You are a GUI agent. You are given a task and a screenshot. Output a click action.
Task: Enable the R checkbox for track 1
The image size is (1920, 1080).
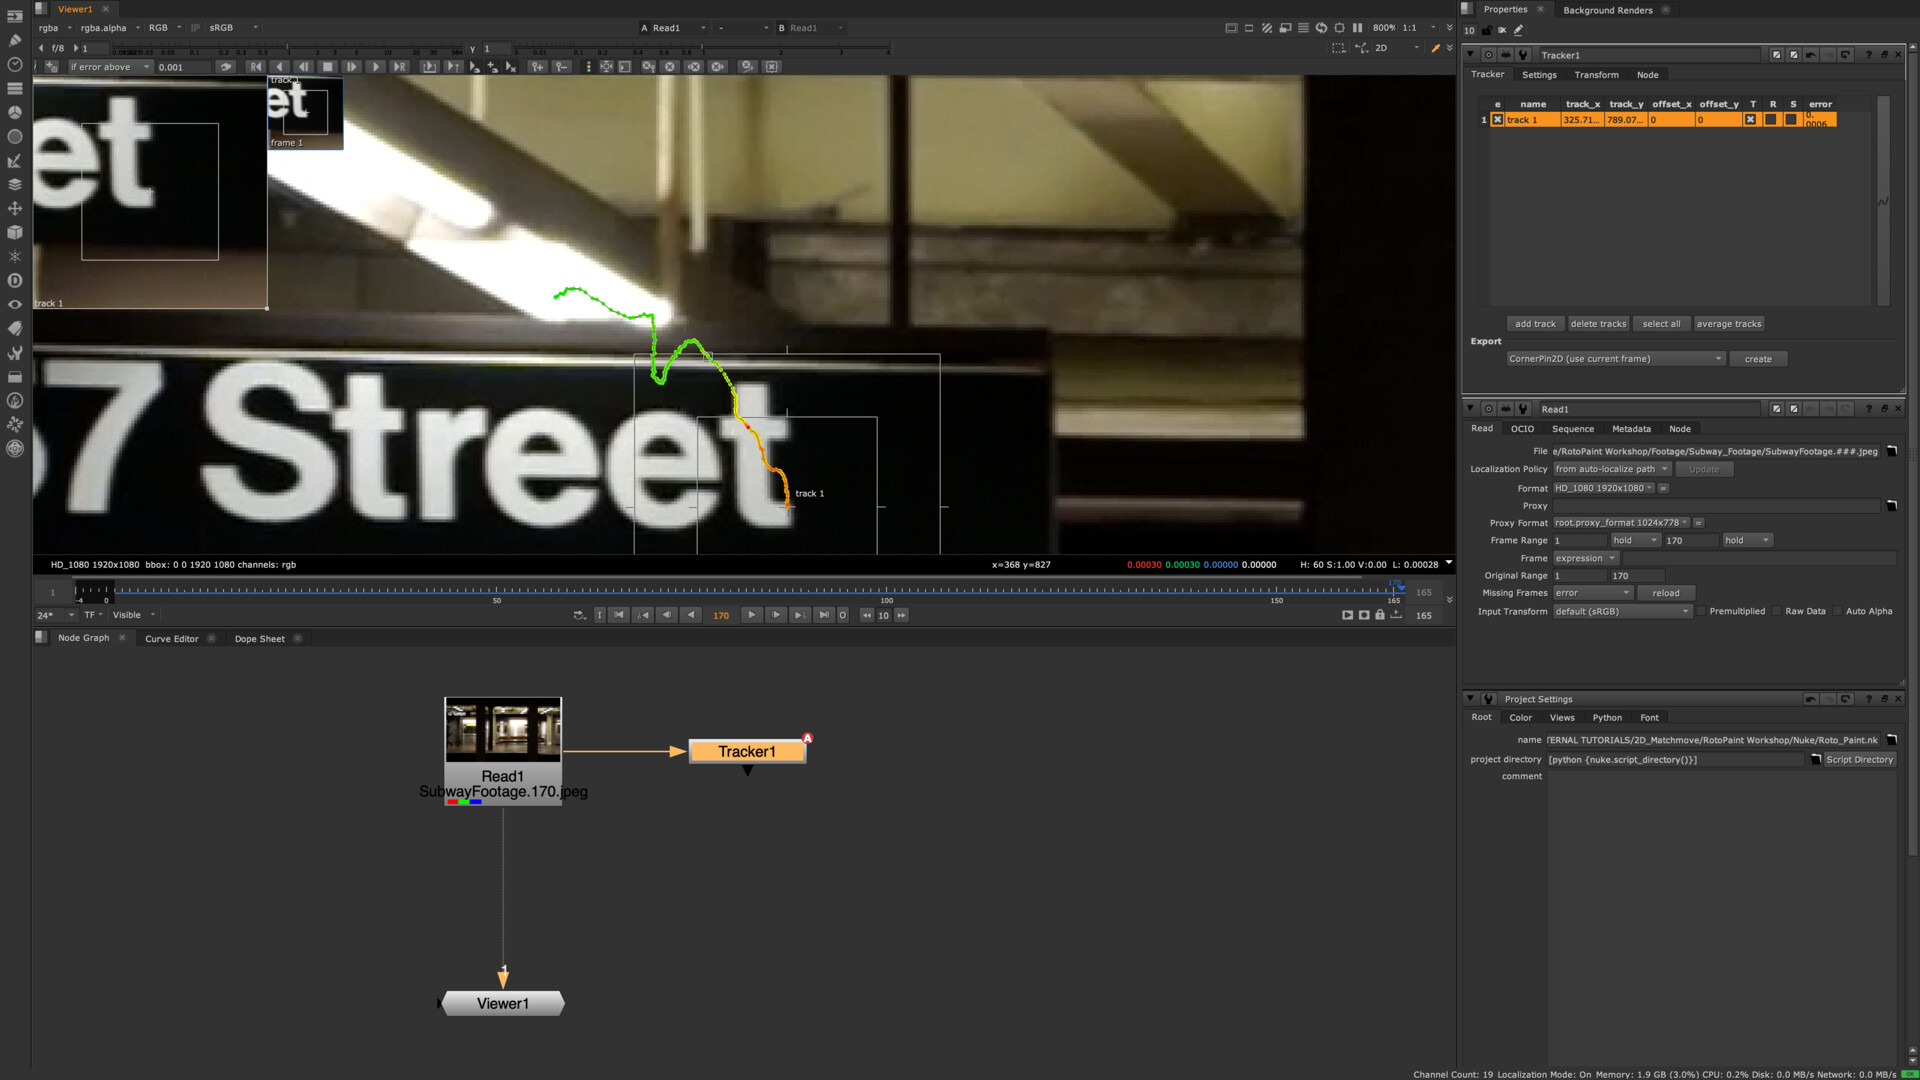[1771, 120]
